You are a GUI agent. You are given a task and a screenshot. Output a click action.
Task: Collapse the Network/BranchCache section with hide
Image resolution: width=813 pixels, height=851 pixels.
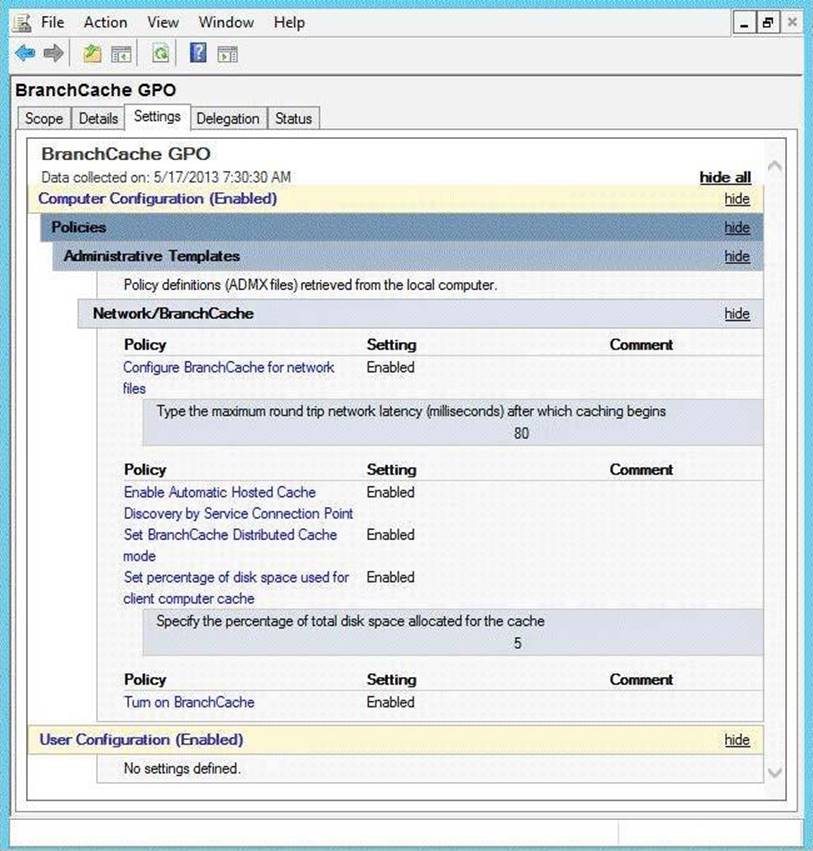click(x=737, y=313)
